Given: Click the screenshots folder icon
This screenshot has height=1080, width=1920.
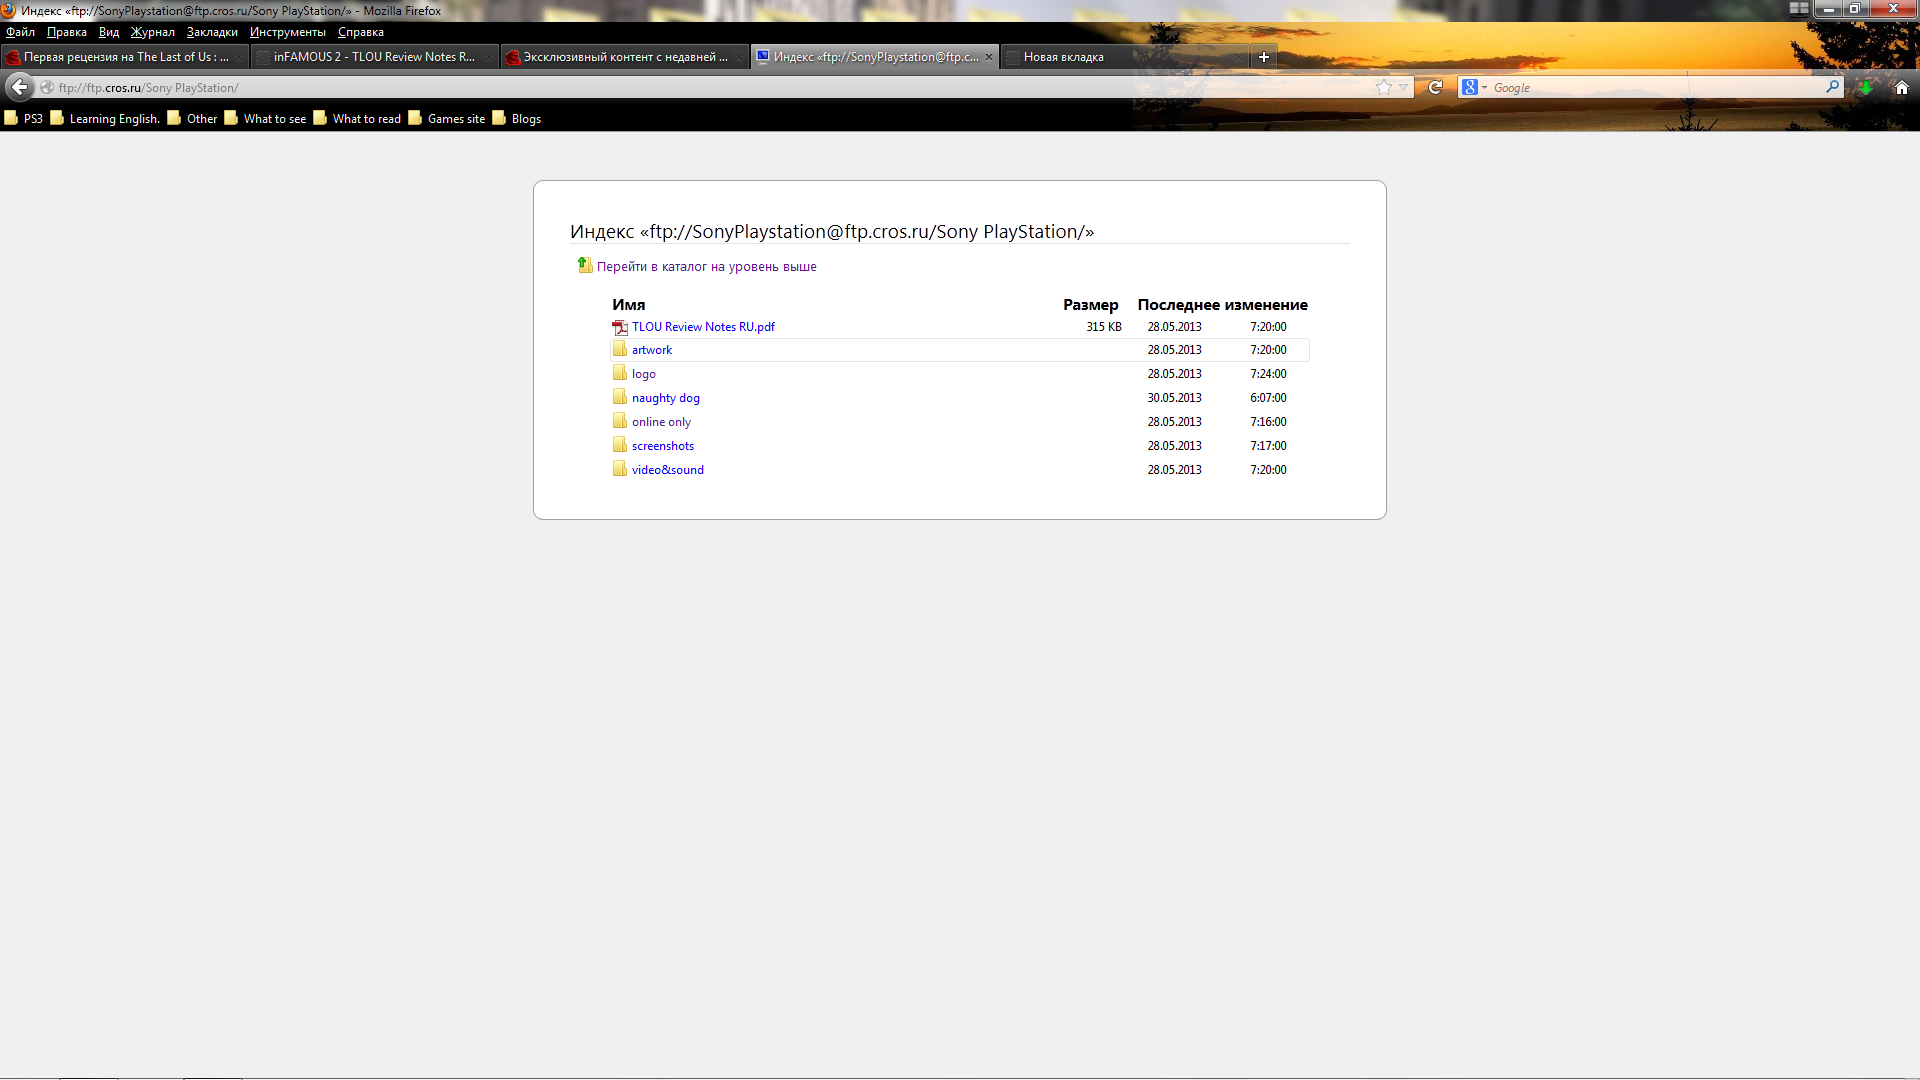Looking at the screenshot, I should (620, 445).
